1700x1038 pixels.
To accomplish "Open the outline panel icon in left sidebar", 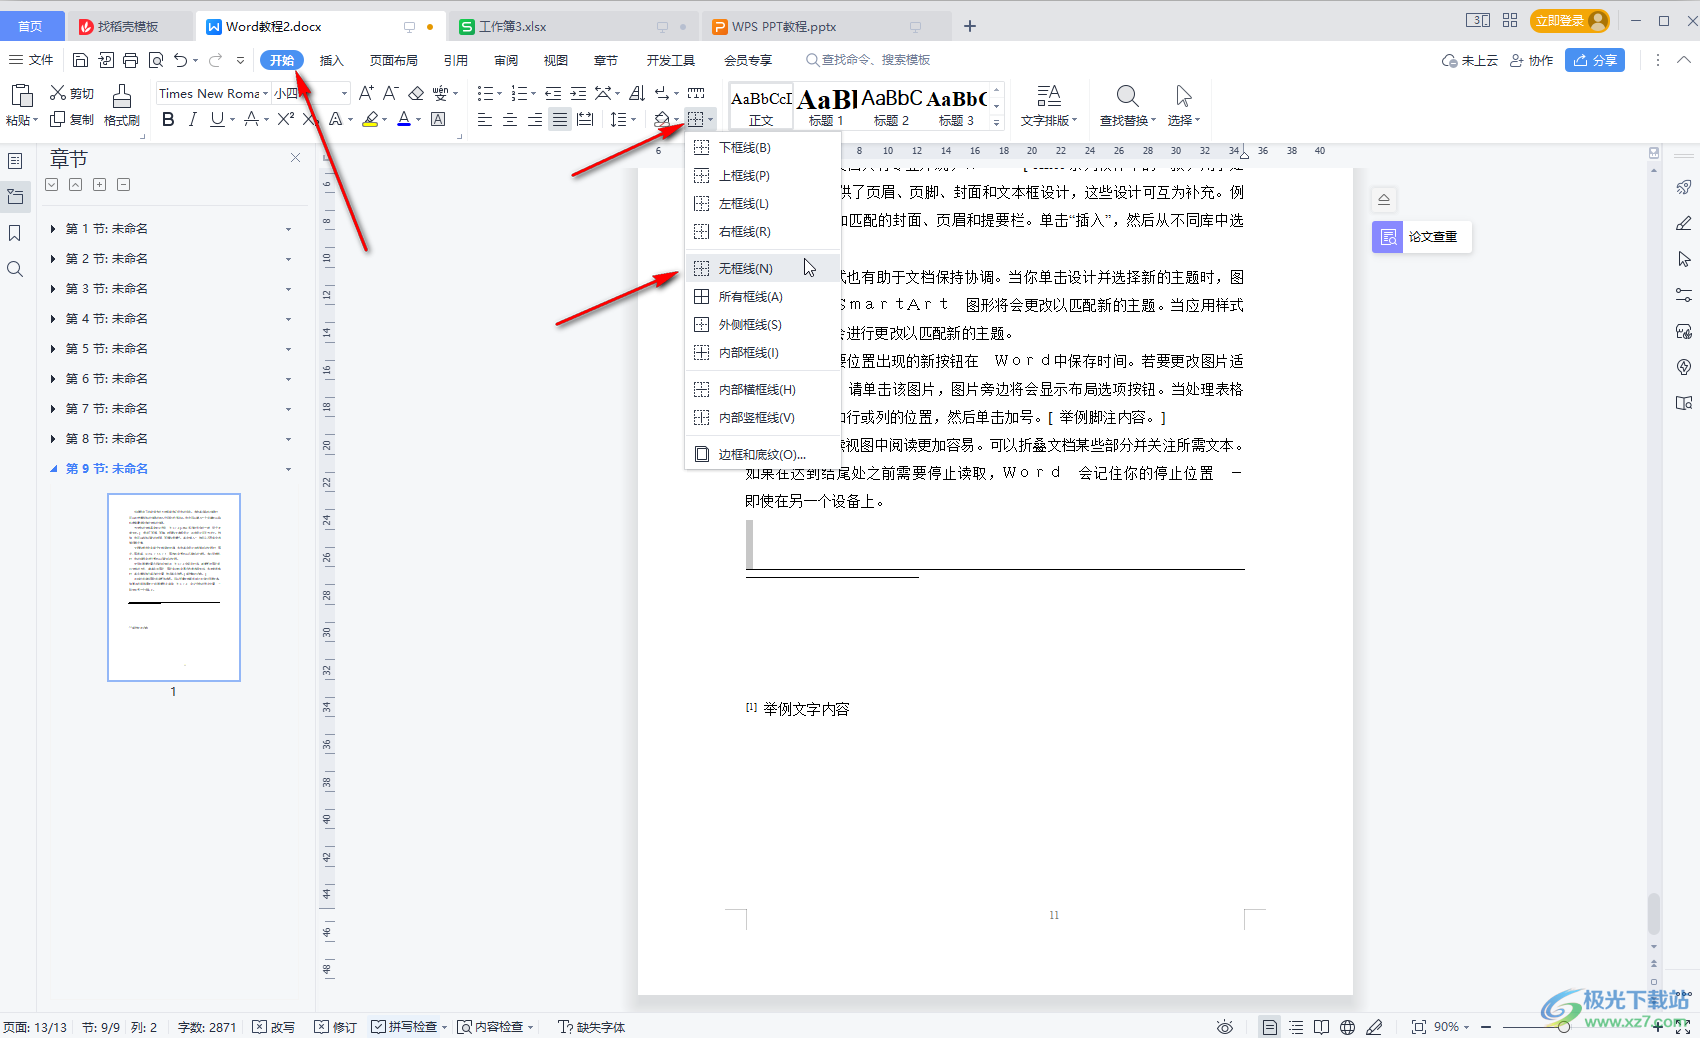I will pos(15,161).
